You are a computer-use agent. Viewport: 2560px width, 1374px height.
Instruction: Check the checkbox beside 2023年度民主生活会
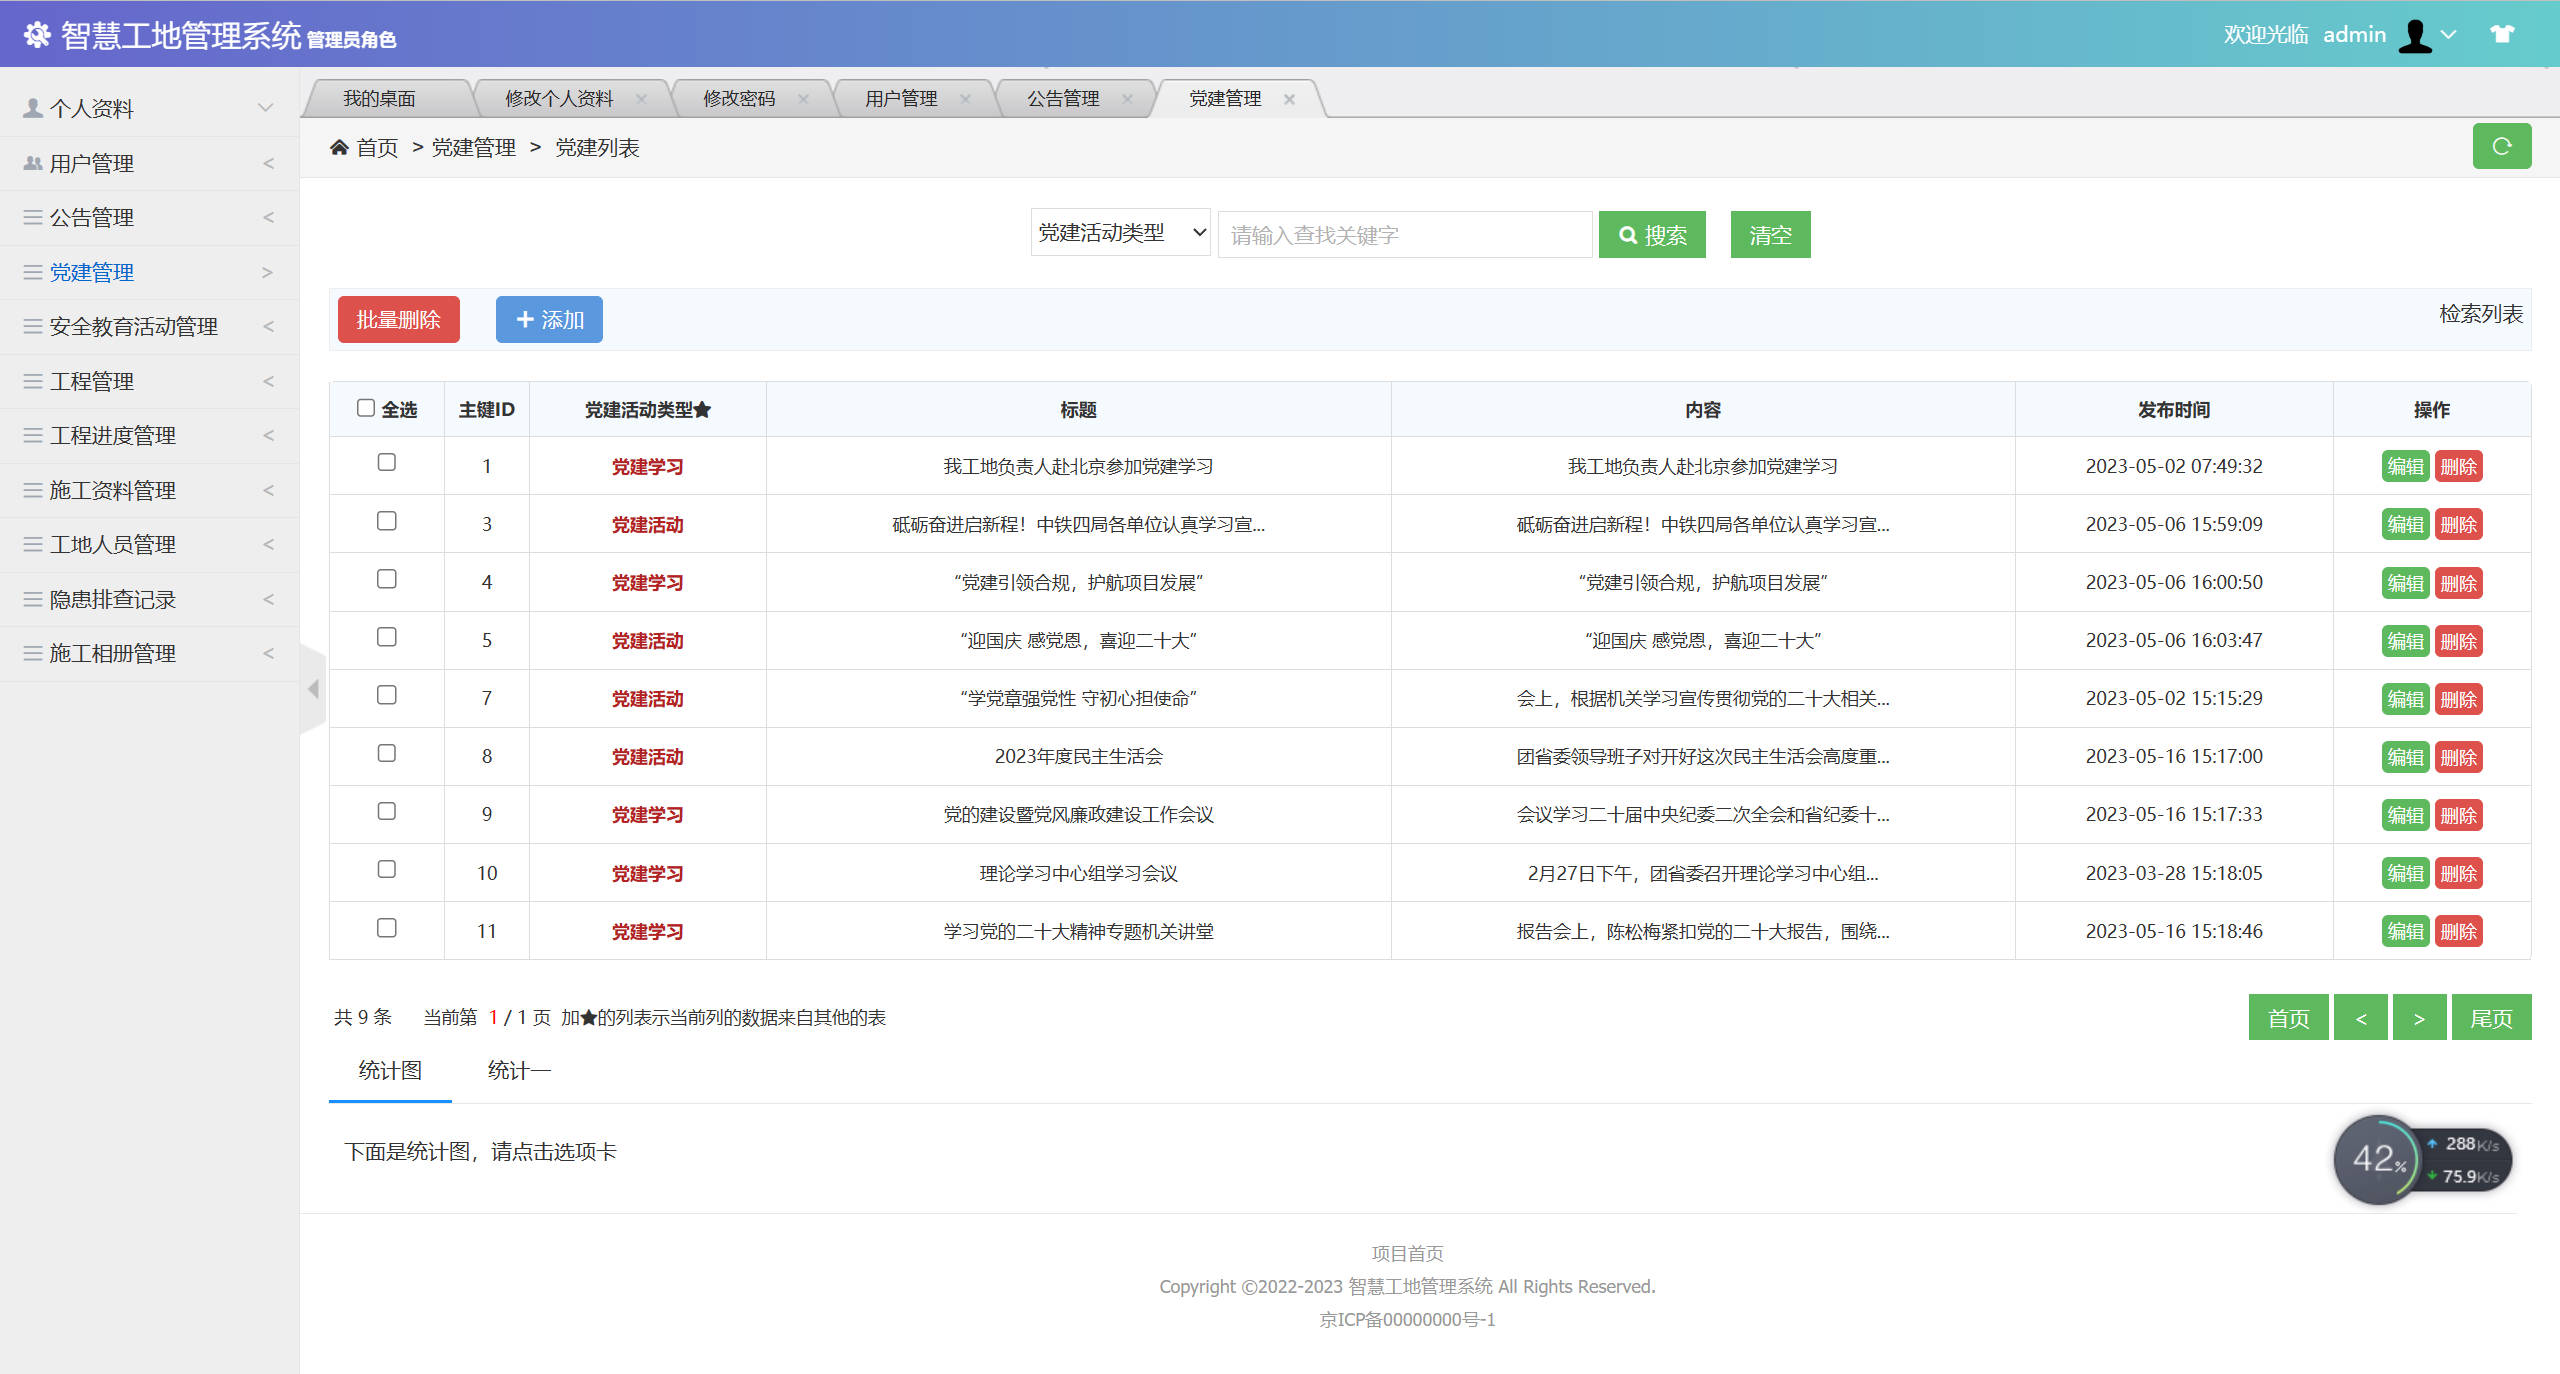(x=388, y=753)
